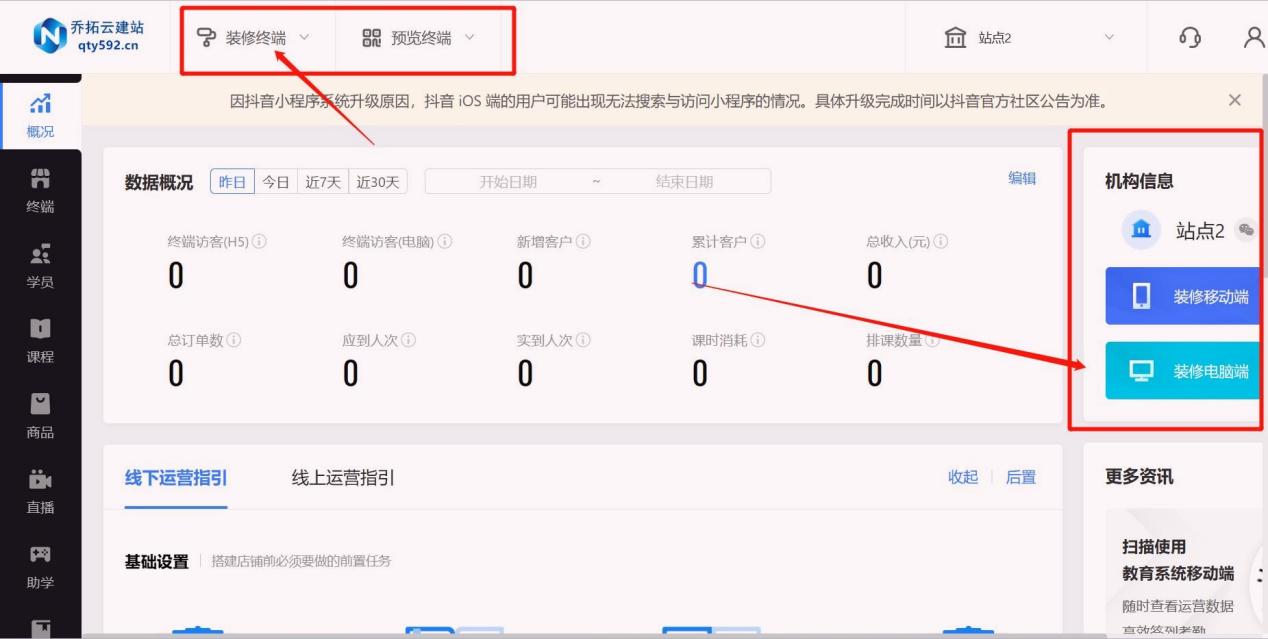Click info icon next to 实到人次

[583, 340]
